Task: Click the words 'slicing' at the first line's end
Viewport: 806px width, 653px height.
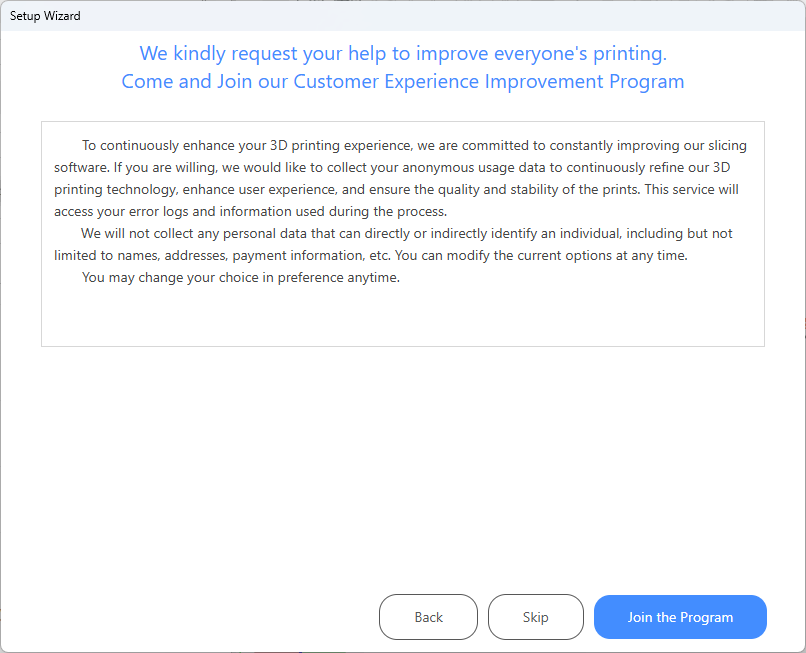Action: 723,146
